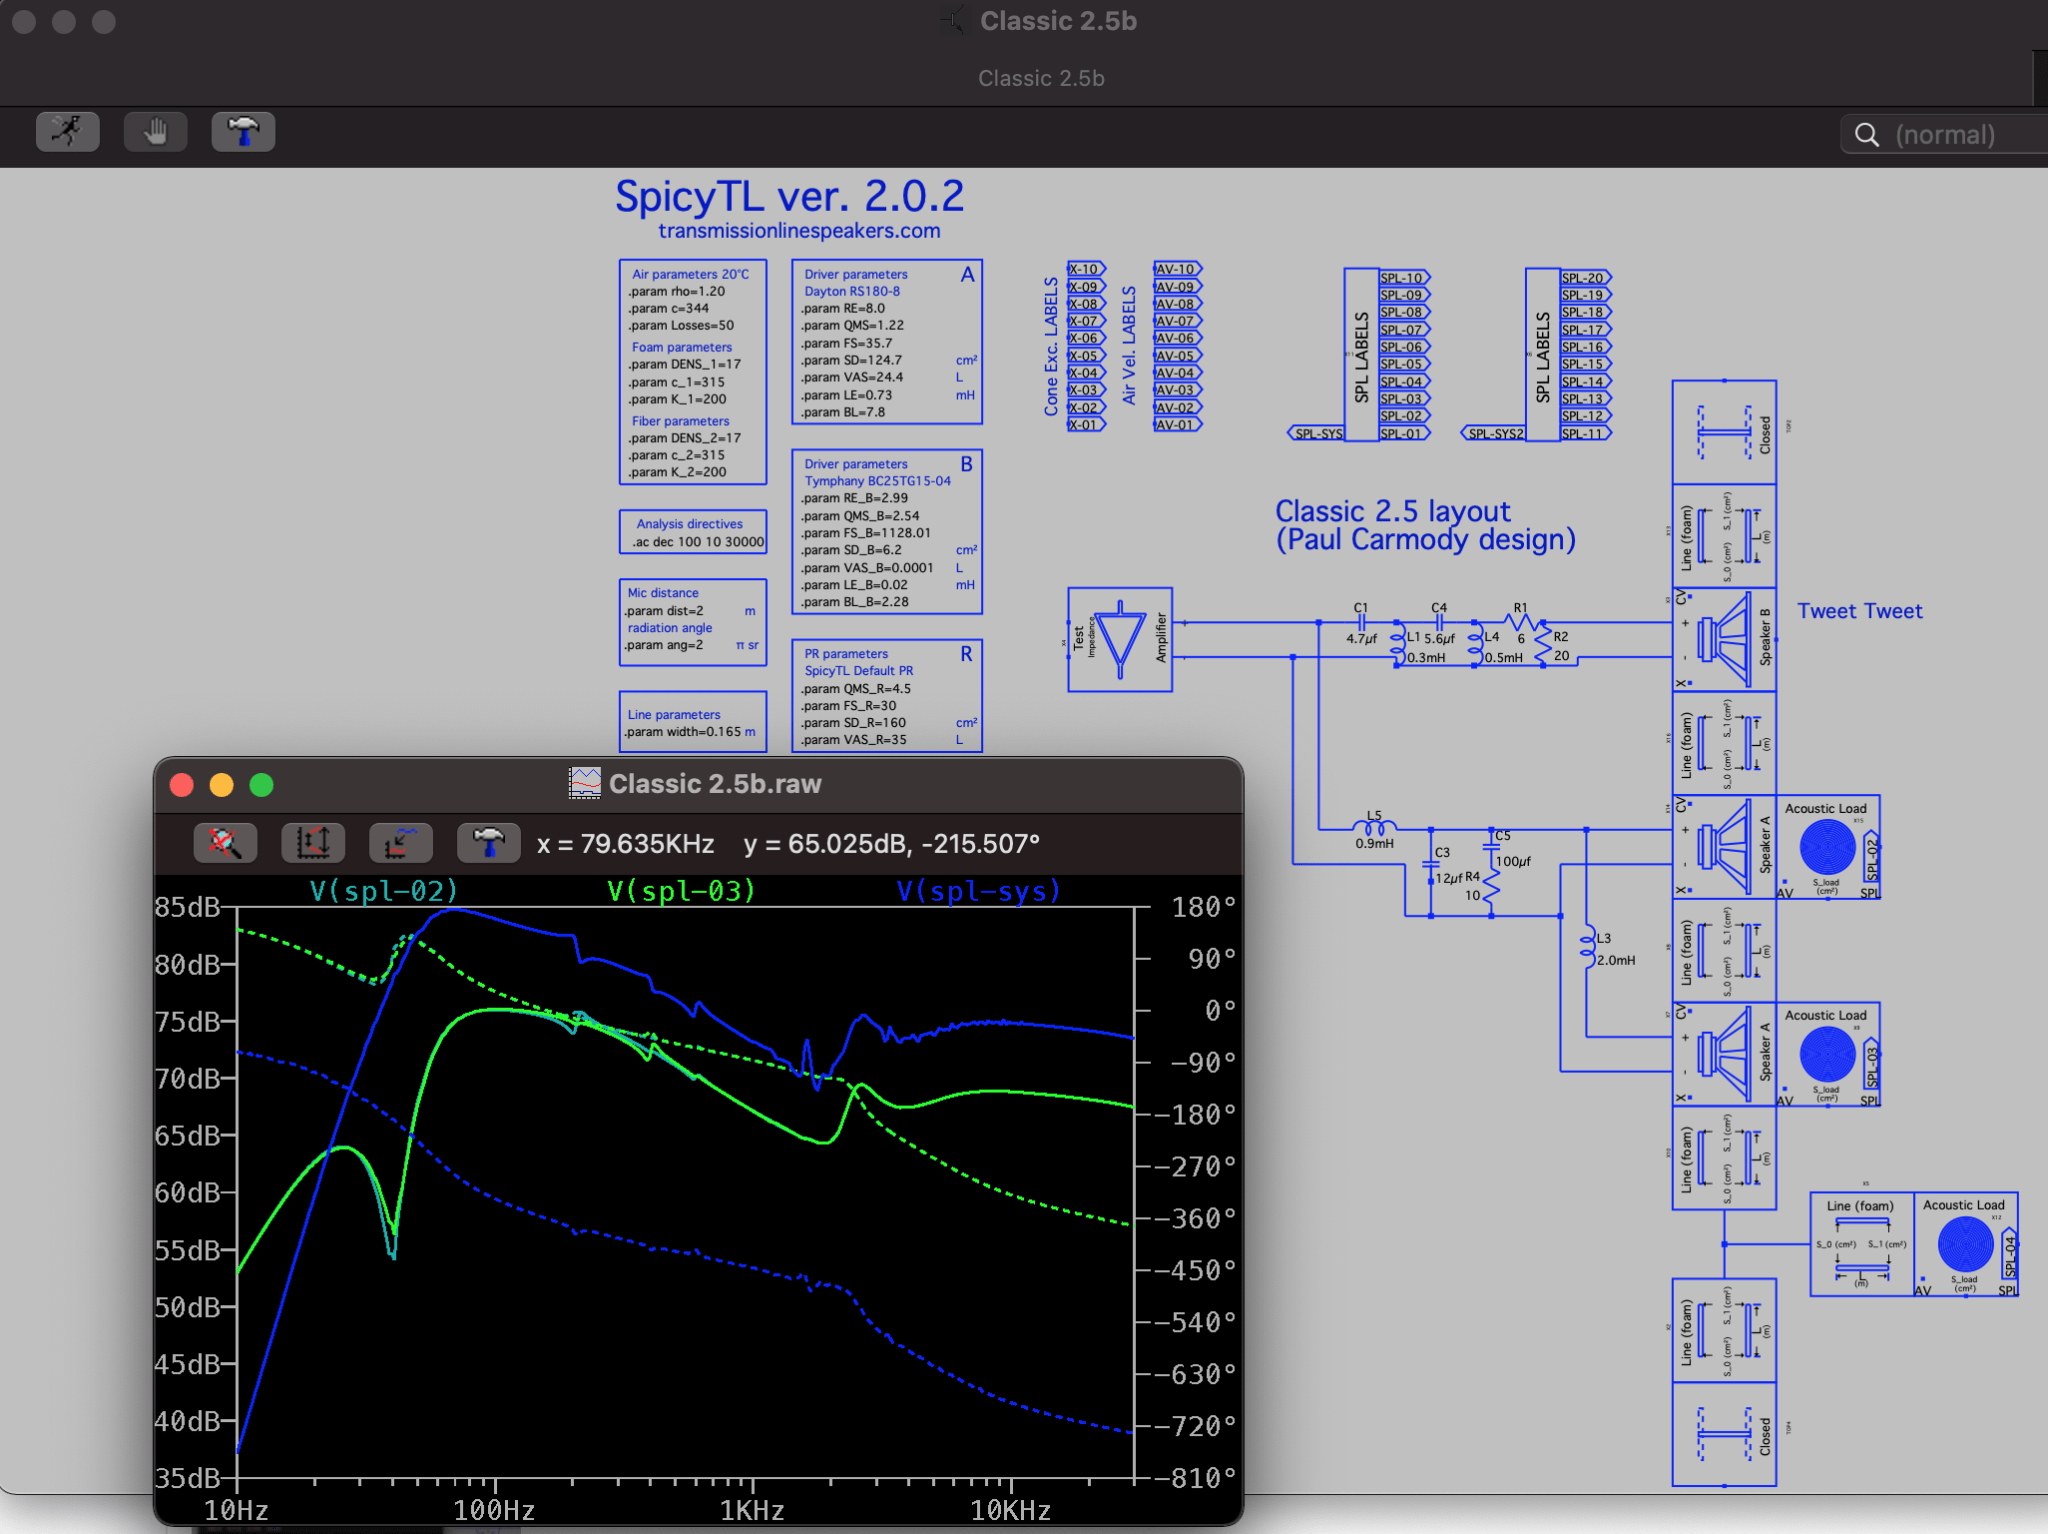Click the AV-01 air velocity label
2048x1534 pixels.
tap(1176, 424)
